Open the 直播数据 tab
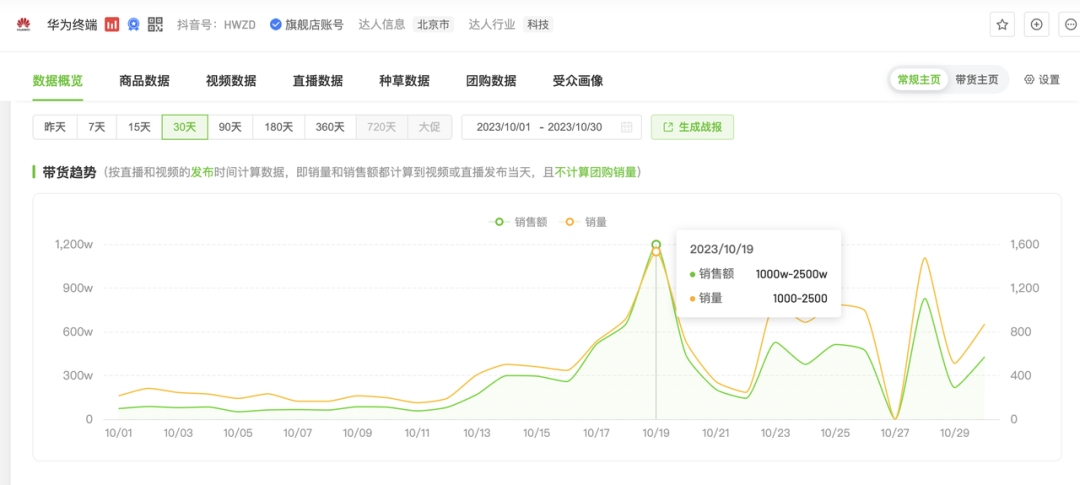 tap(318, 81)
